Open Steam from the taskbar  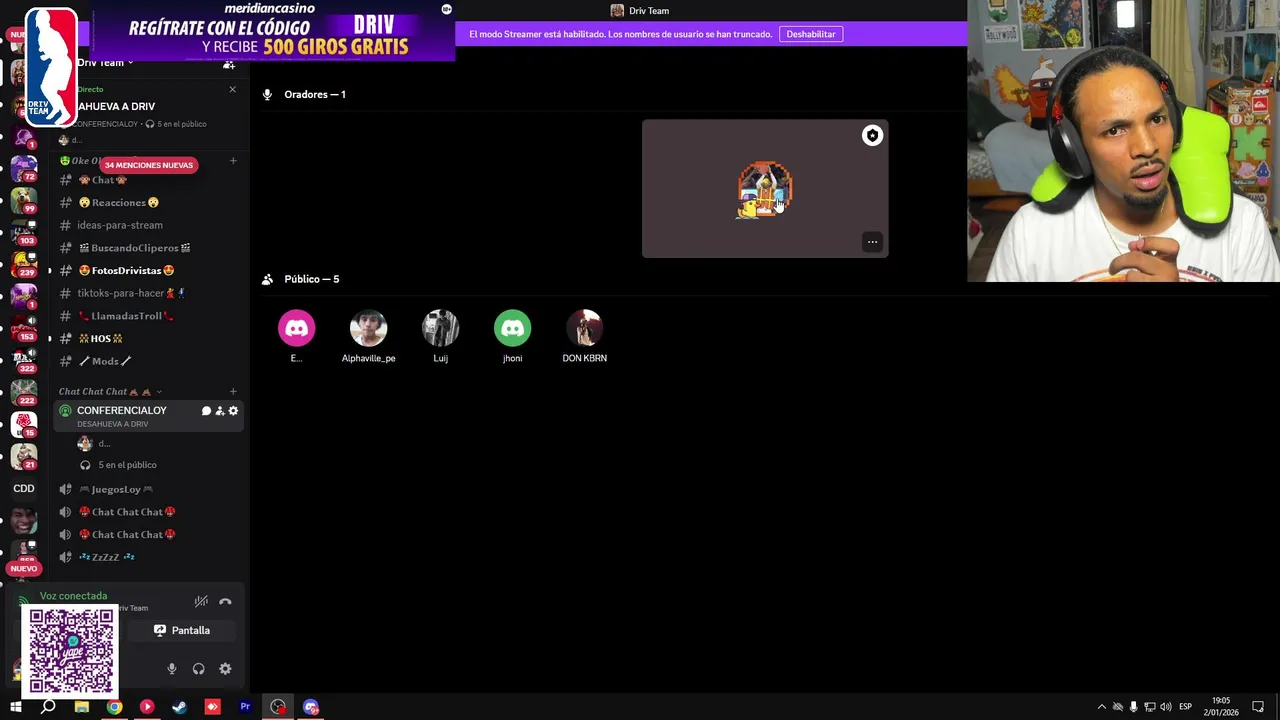pos(179,707)
